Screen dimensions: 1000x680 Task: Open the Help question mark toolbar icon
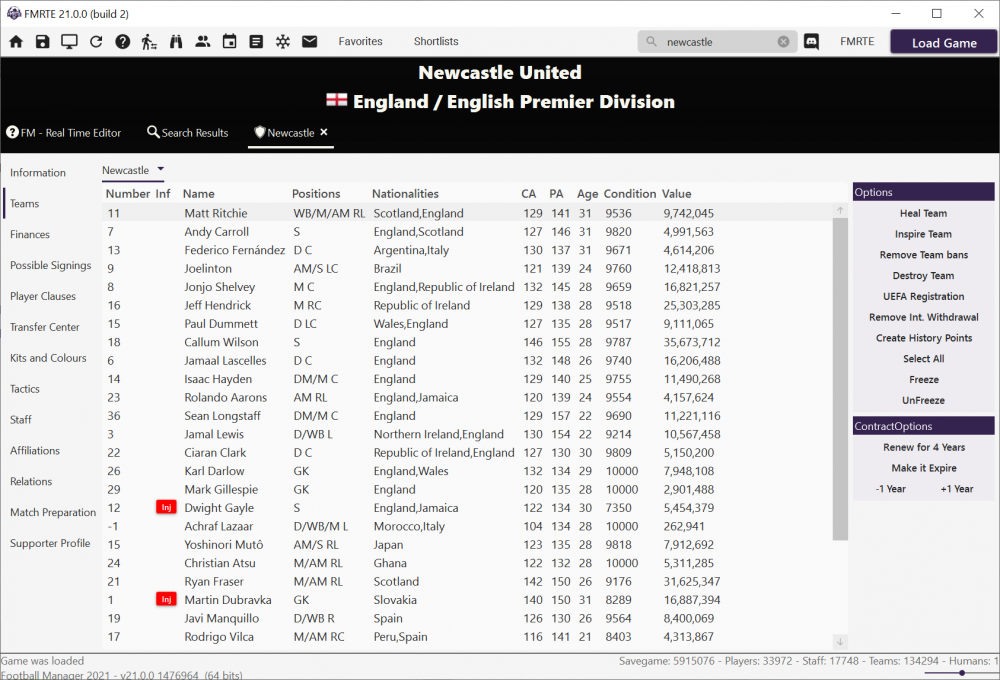(122, 42)
